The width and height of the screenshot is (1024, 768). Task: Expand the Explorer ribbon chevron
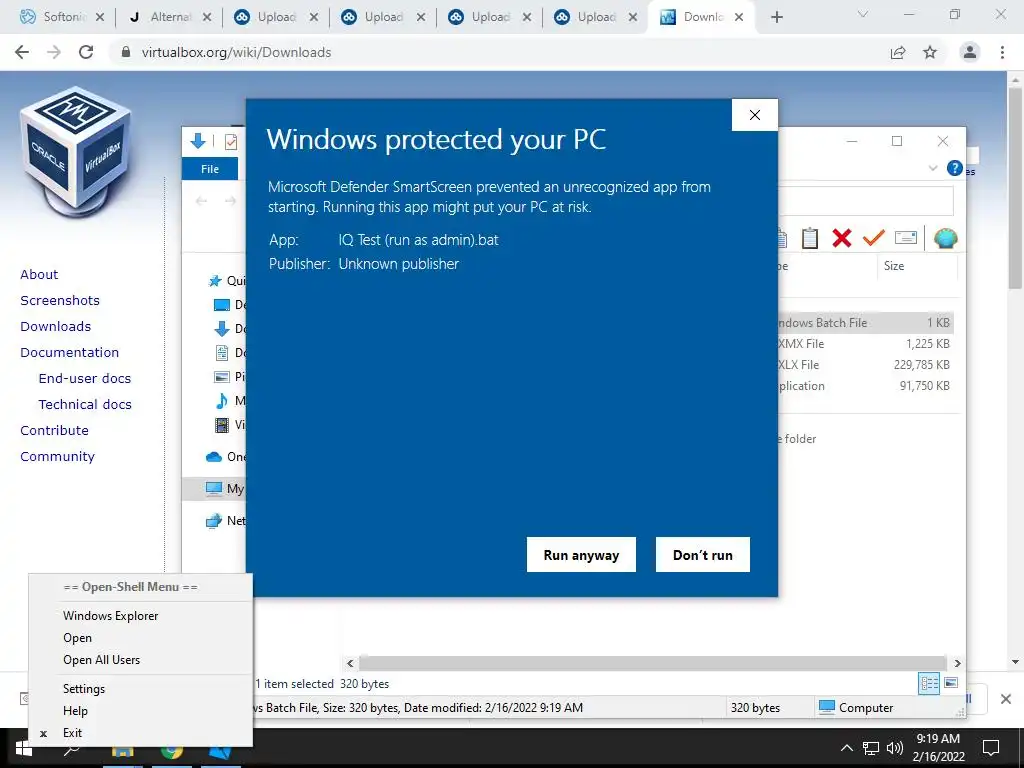(933, 168)
